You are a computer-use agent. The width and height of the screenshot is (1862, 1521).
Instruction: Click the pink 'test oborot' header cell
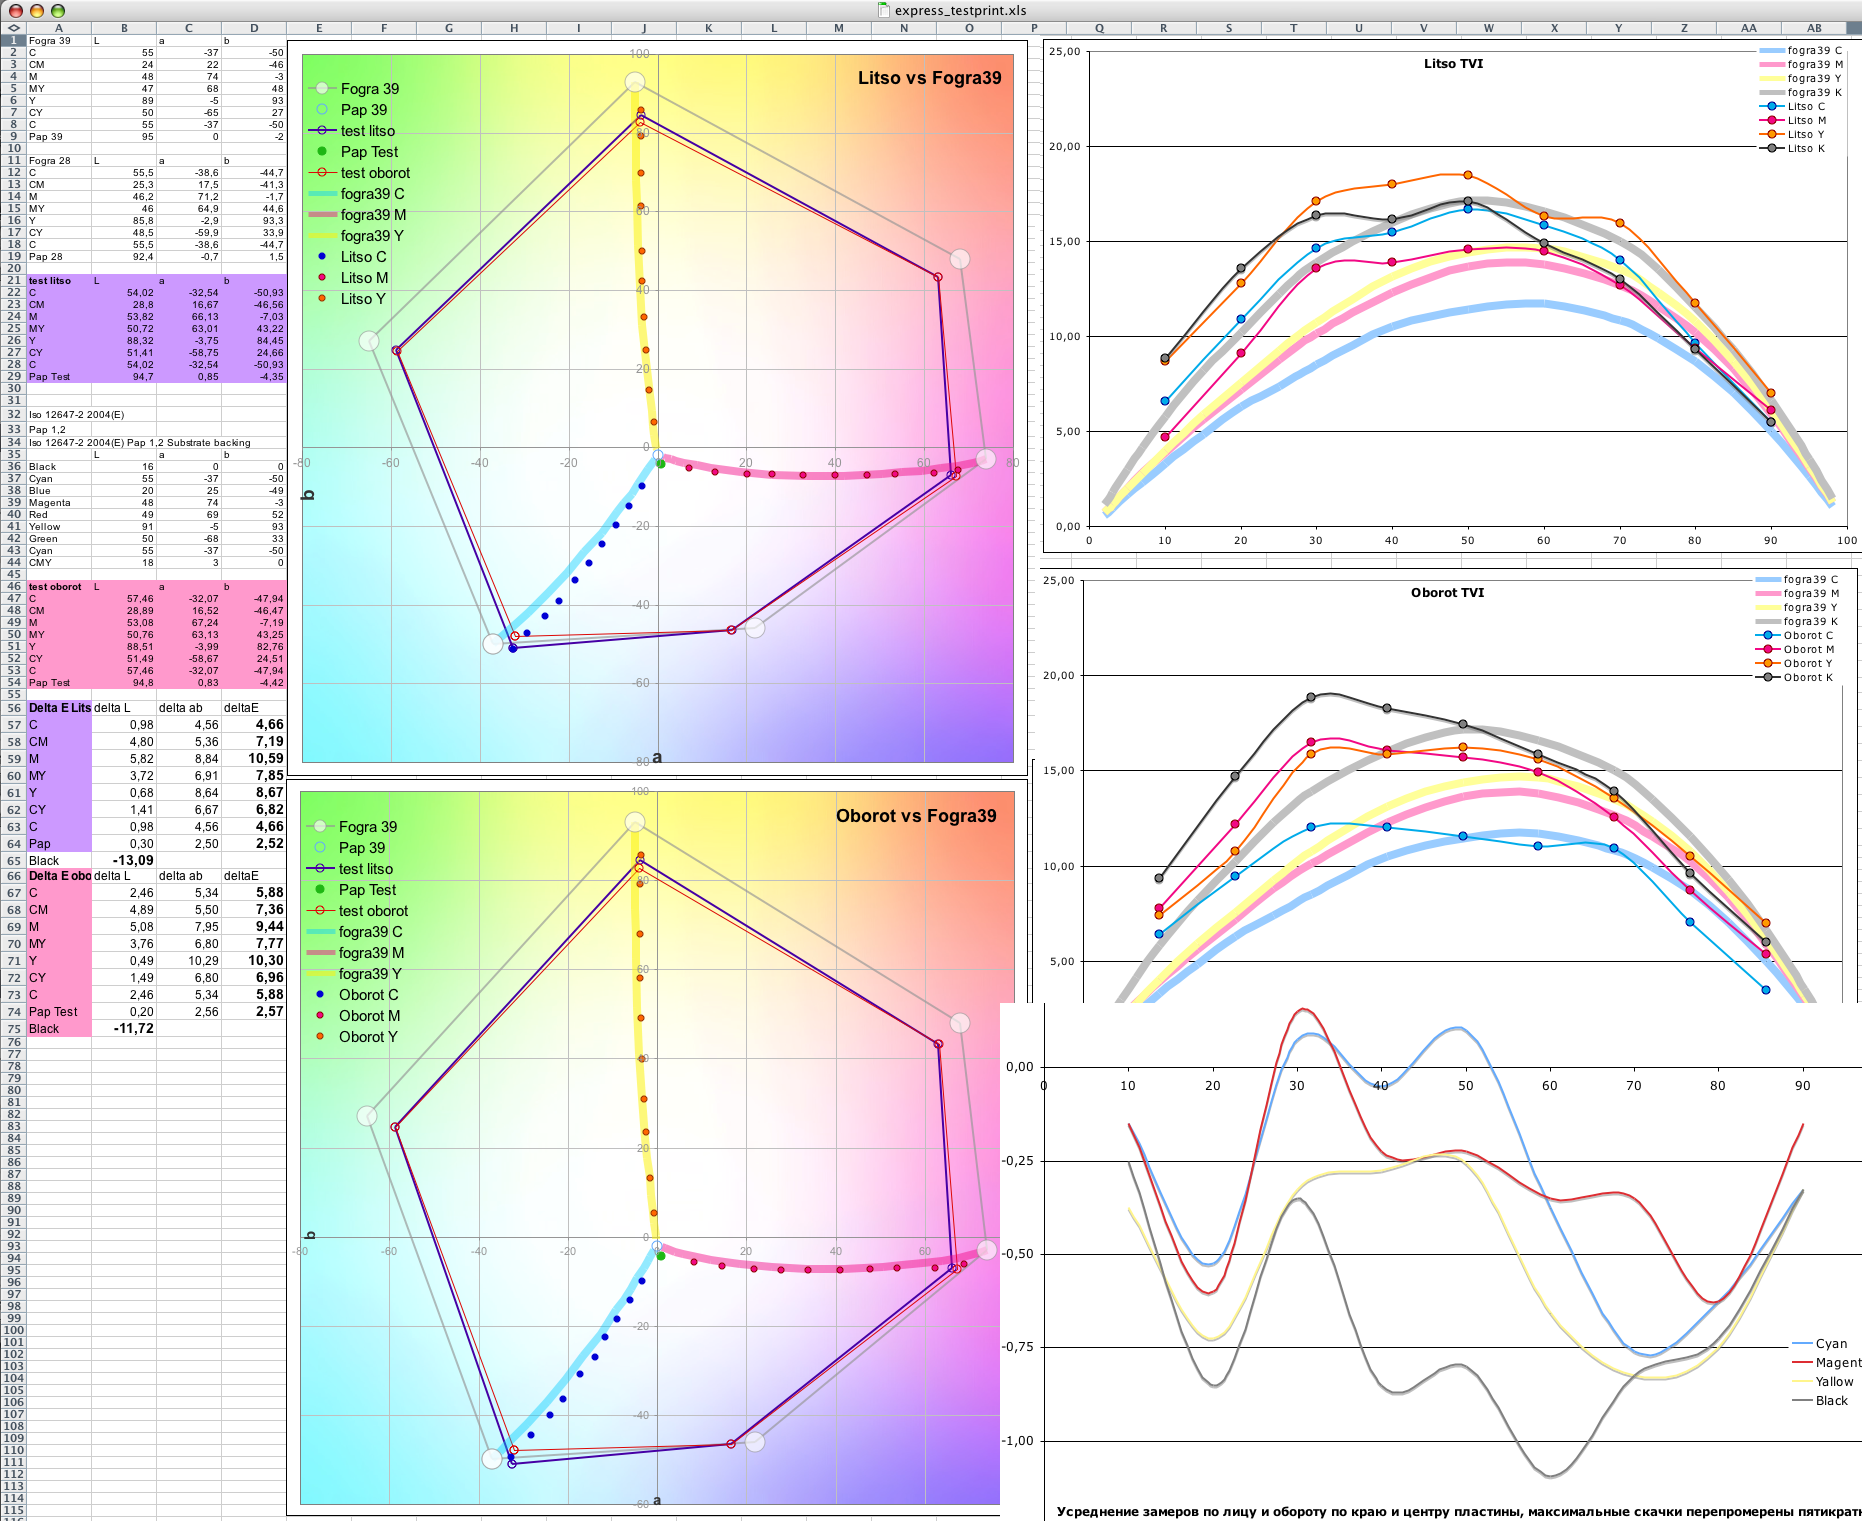click(59, 587)
